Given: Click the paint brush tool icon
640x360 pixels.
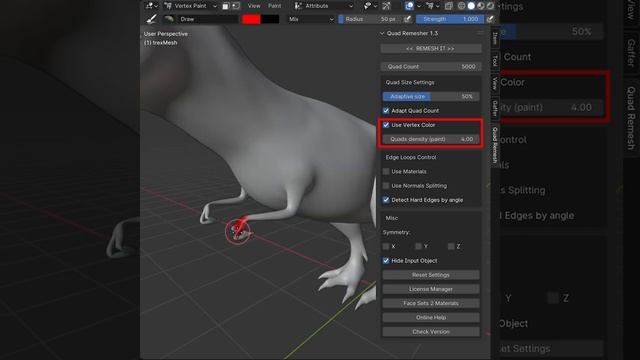Looking at the screenshot, I should (x=151, y=19).
